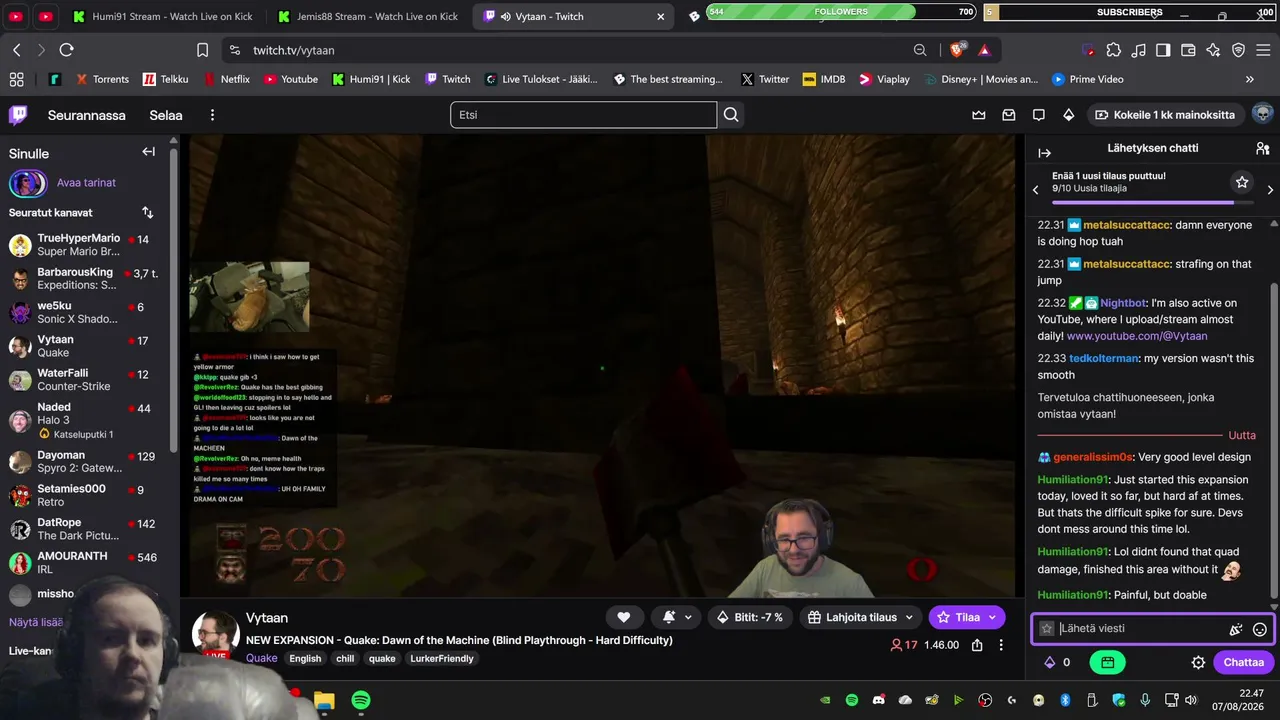Open the Discord tray icon
1280x720 pixels.
pos(879,700)
